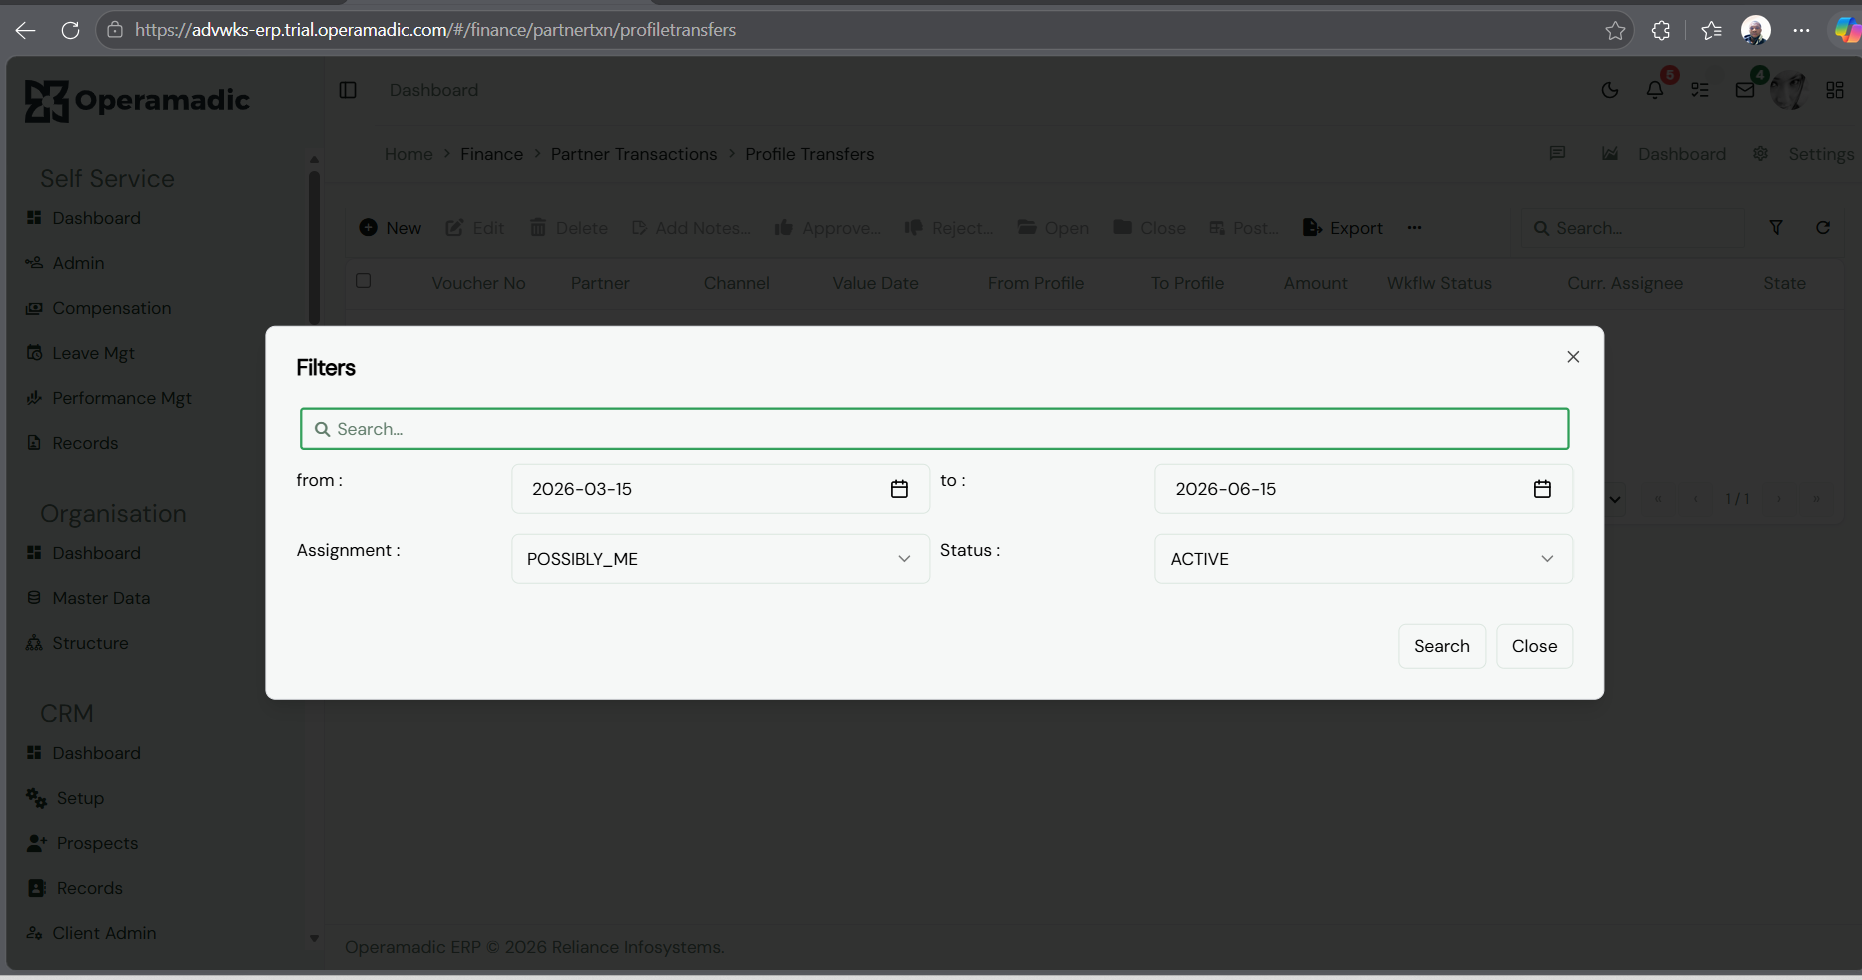Open the 'to' date calendar picker

[x=1542, y=489]
